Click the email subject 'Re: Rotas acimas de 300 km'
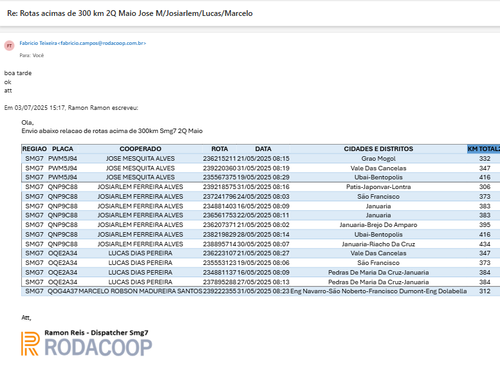 (x=130, y=13)
